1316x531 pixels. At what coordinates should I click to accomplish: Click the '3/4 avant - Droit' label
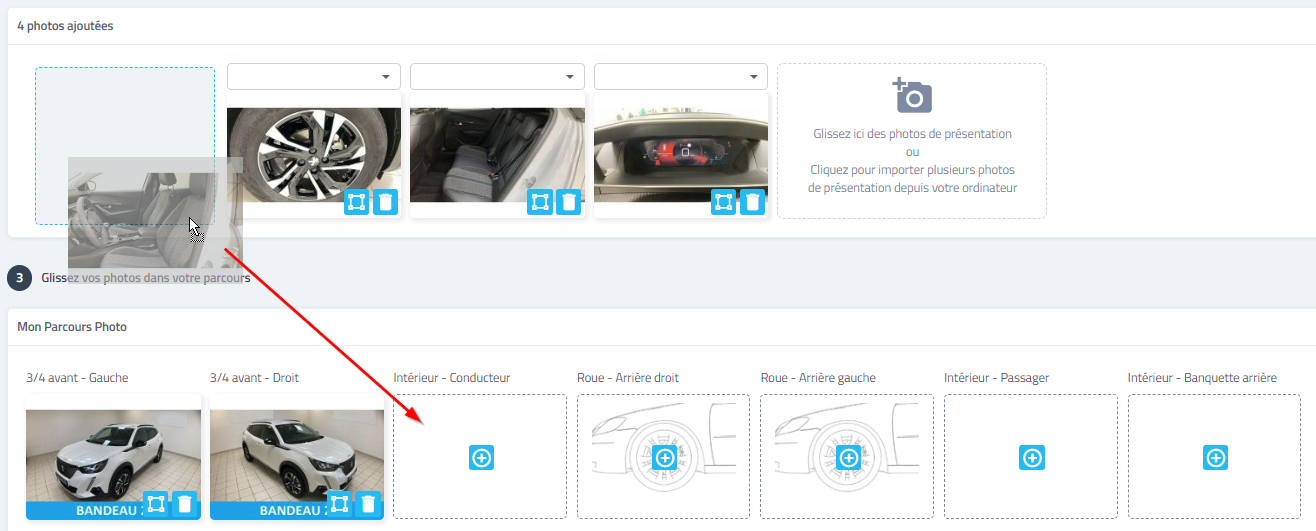coord(254,378)
